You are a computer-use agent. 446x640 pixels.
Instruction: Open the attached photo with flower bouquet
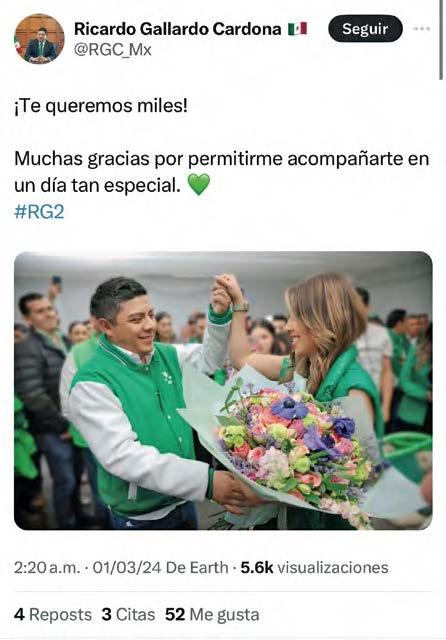coord(223,391)
